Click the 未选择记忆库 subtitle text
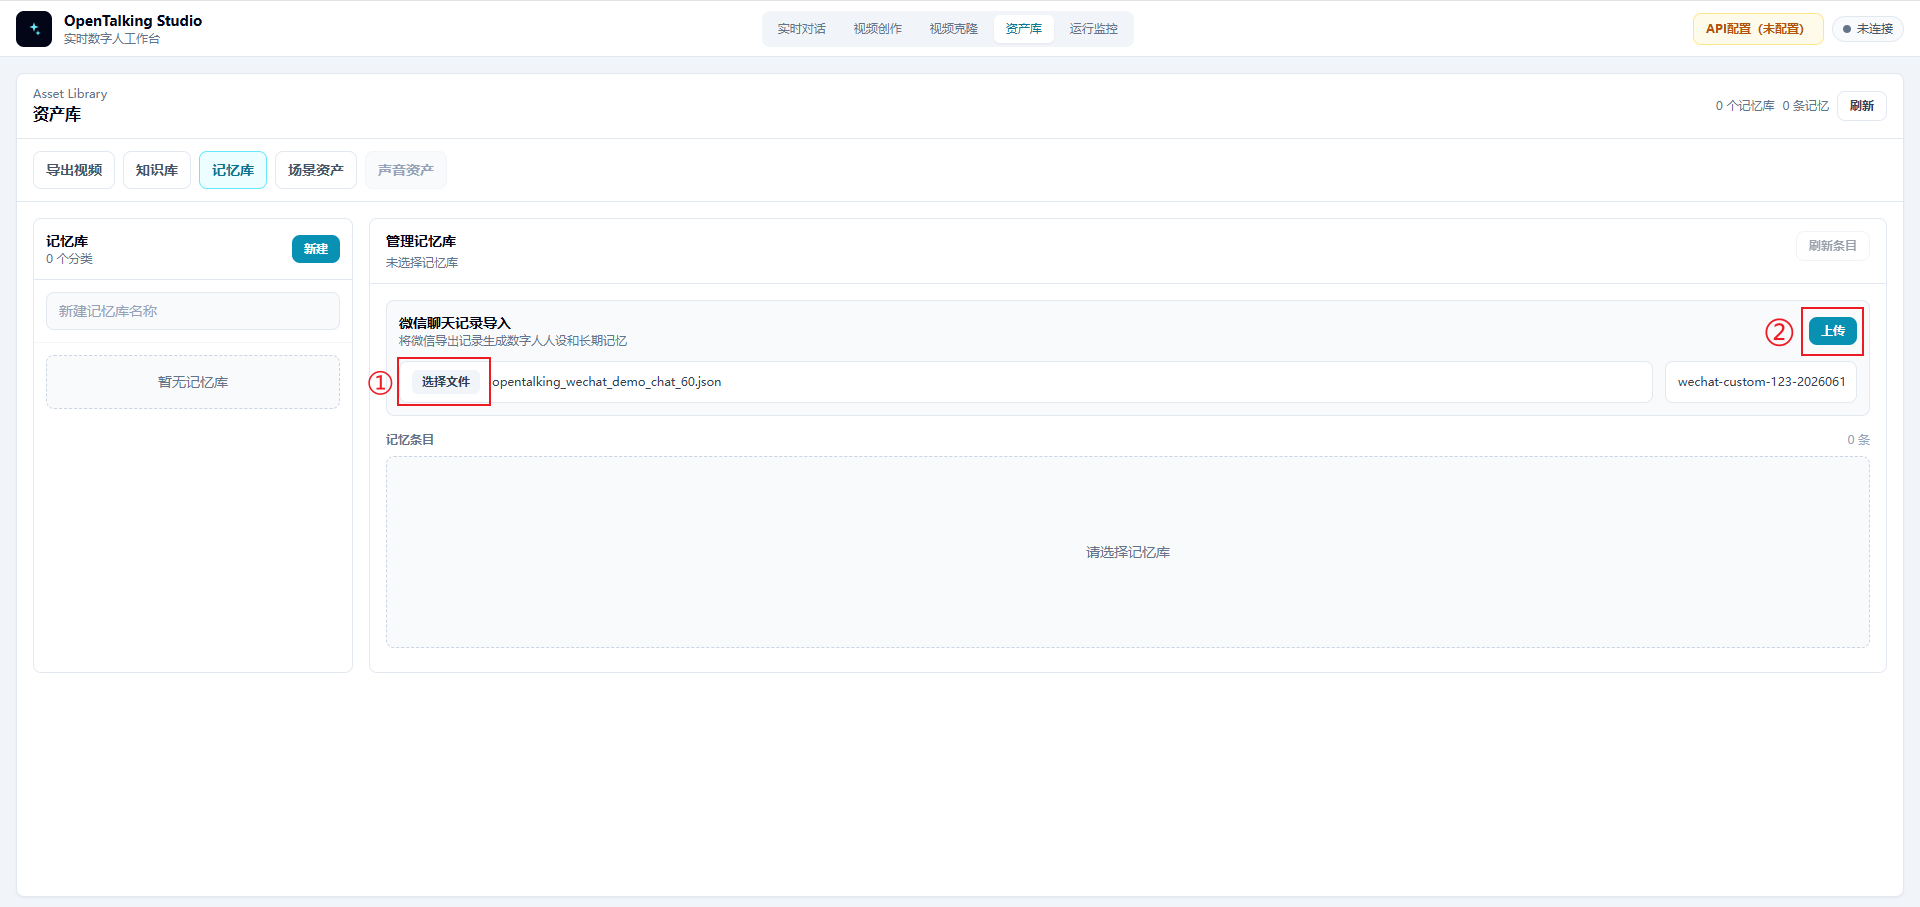1920x907 pixels. [x=422, y=263]
